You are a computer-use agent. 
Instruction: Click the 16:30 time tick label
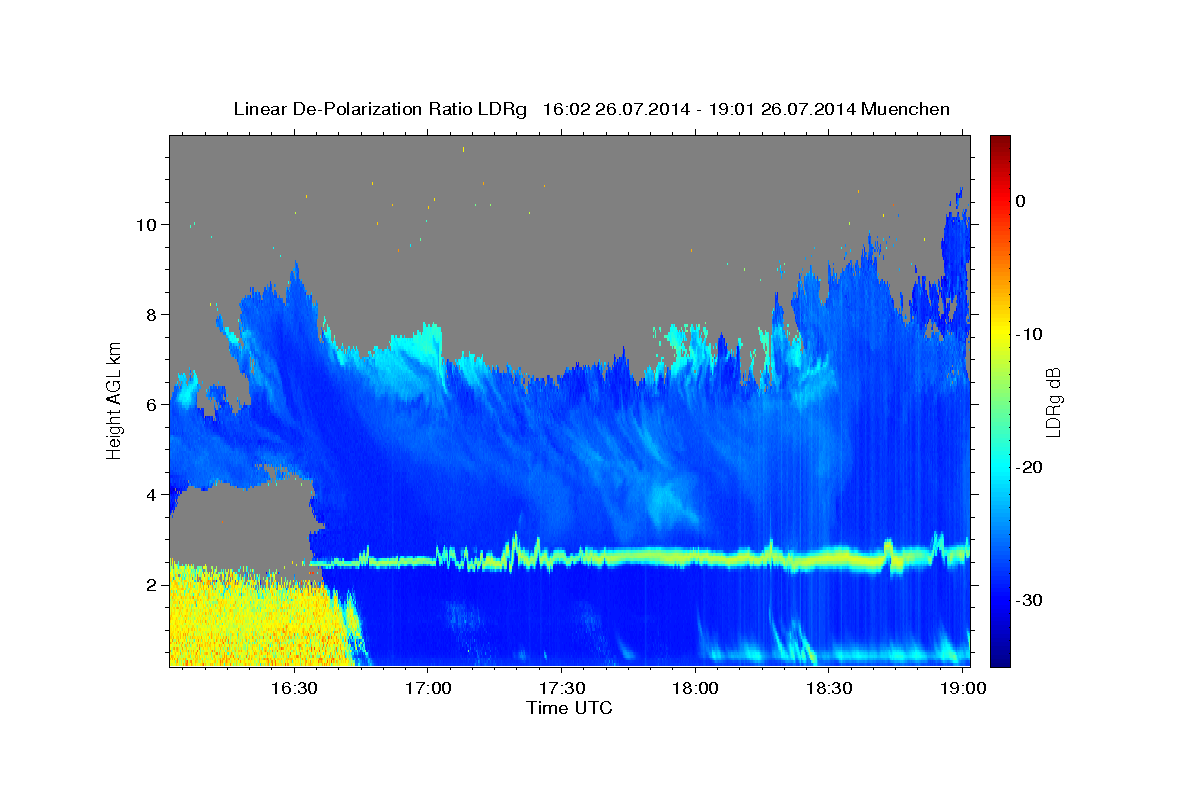(x=294, y=689)
